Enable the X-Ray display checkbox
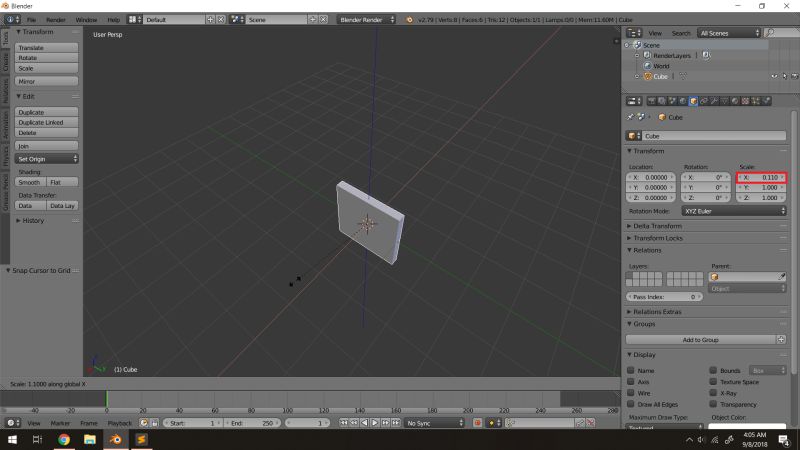 click(713, 392)
